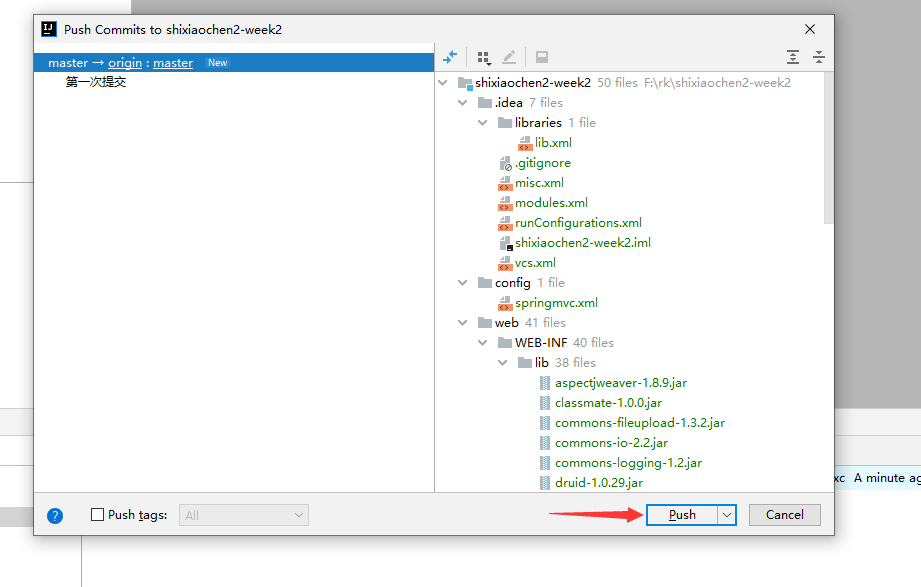921x587 pixels.
Task: Click the Collapse All icon
Action: tap(818, 57)
